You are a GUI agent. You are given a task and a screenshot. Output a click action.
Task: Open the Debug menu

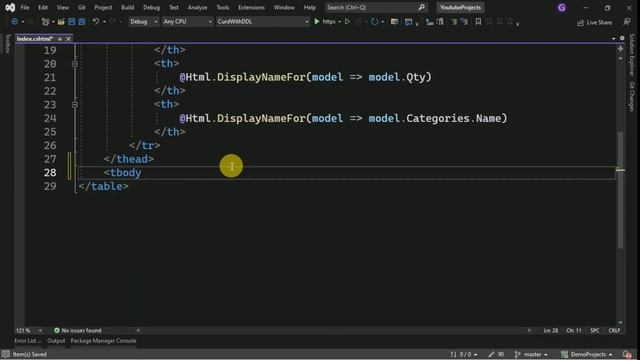[151, 7]
